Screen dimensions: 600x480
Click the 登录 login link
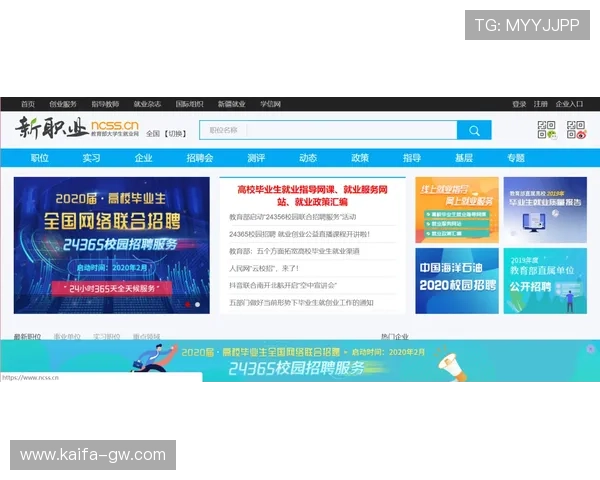click(x=519, y=104)
